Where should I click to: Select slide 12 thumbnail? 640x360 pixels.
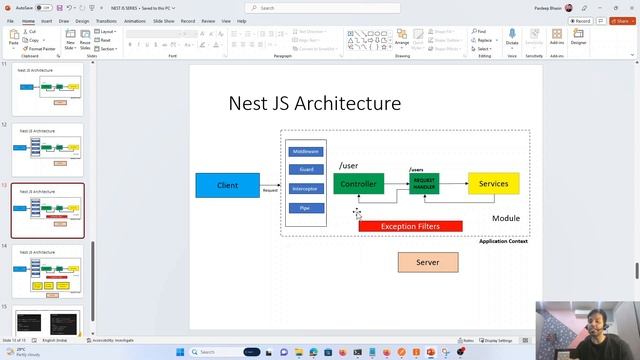[x=48, y=150]
